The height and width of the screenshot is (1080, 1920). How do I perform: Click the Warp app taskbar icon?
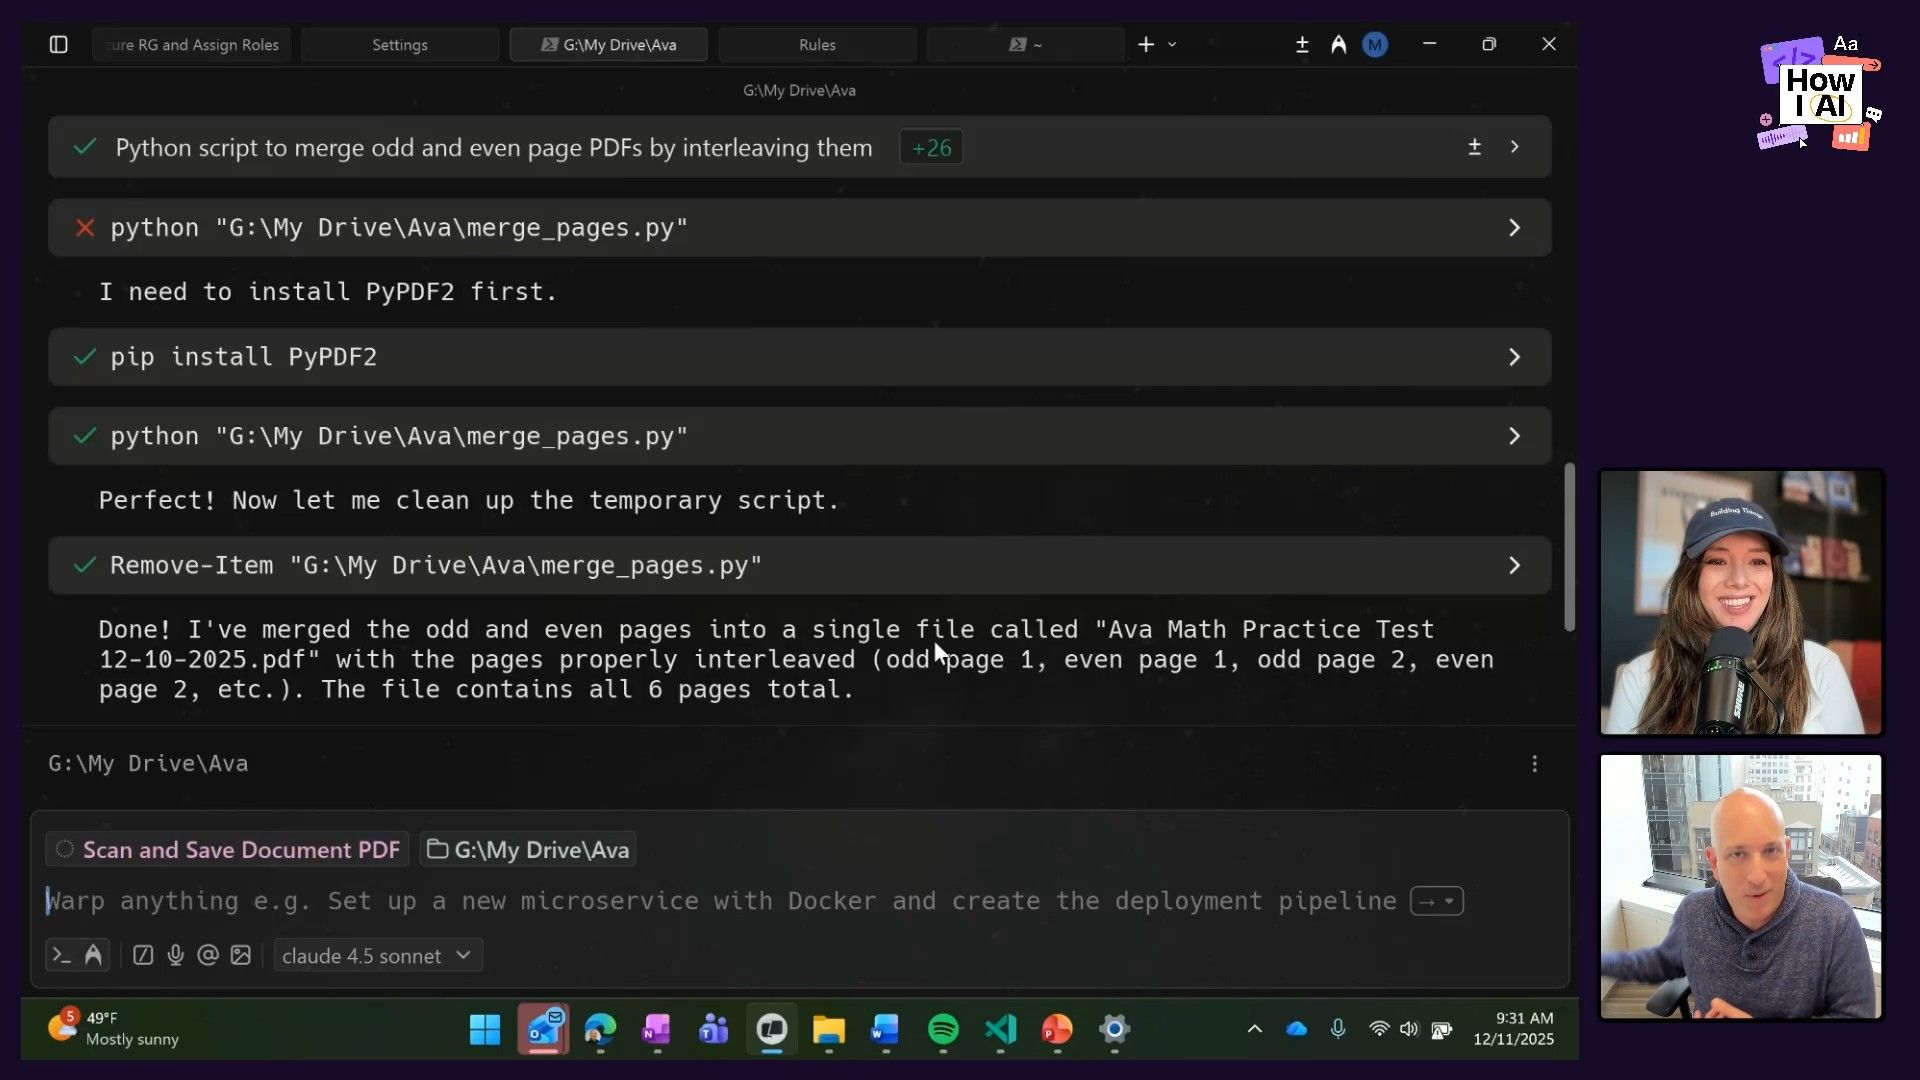click(772, 1029)
